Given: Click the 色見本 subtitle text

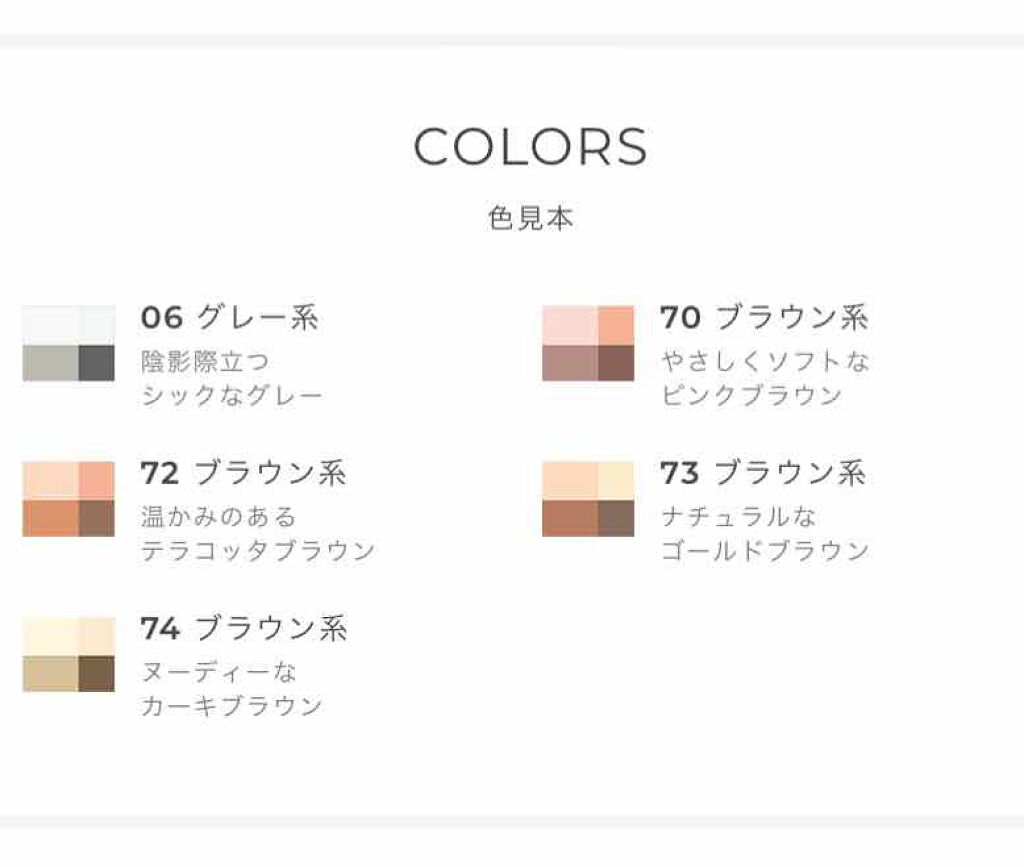Looking at the screenshot, I should [531, 219].
